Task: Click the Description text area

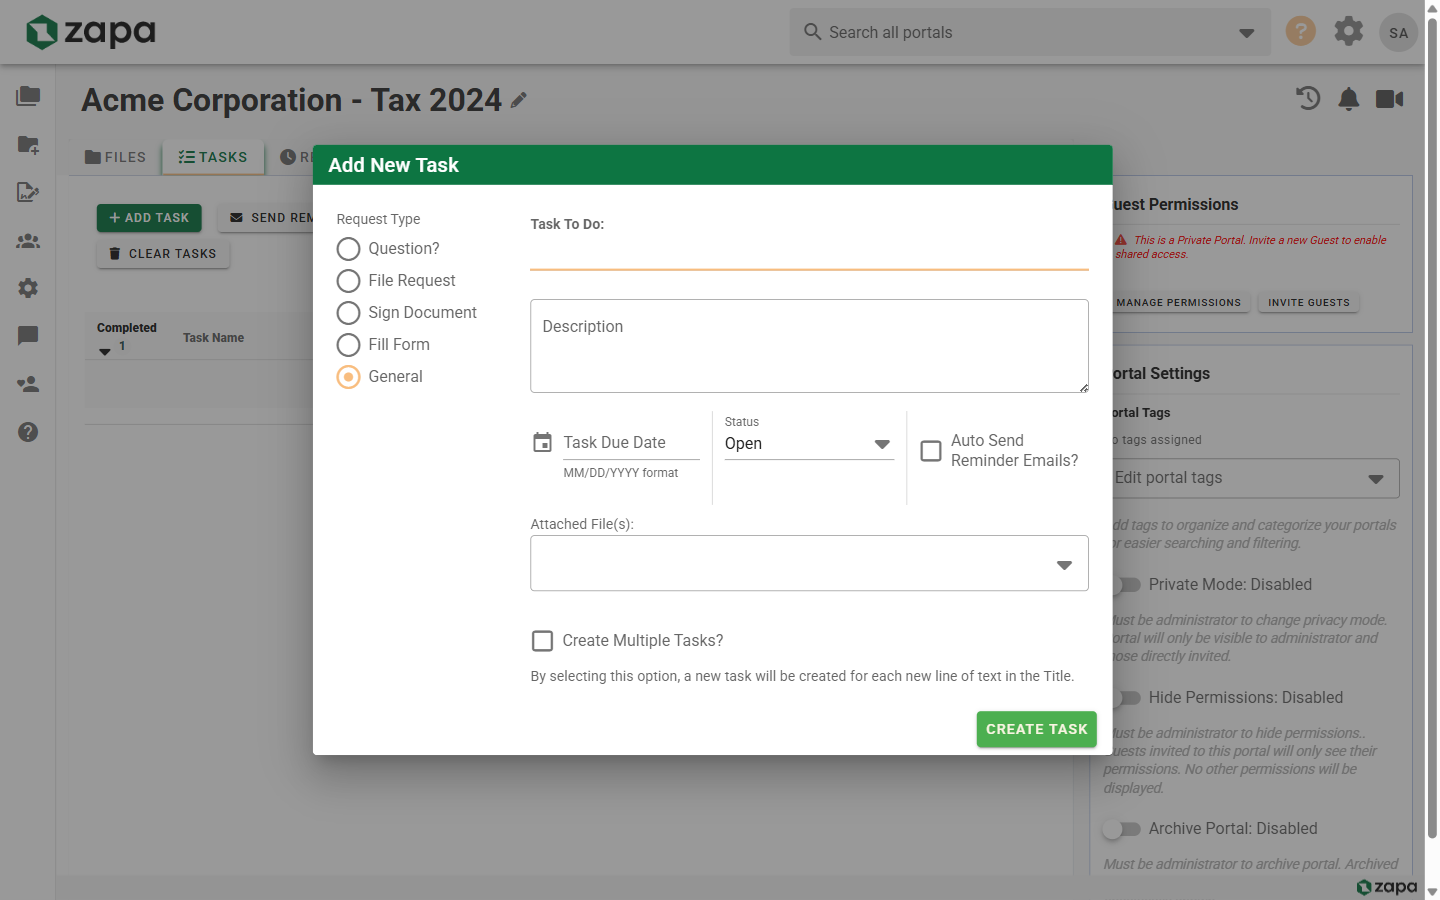Action: tap(809, 346)
